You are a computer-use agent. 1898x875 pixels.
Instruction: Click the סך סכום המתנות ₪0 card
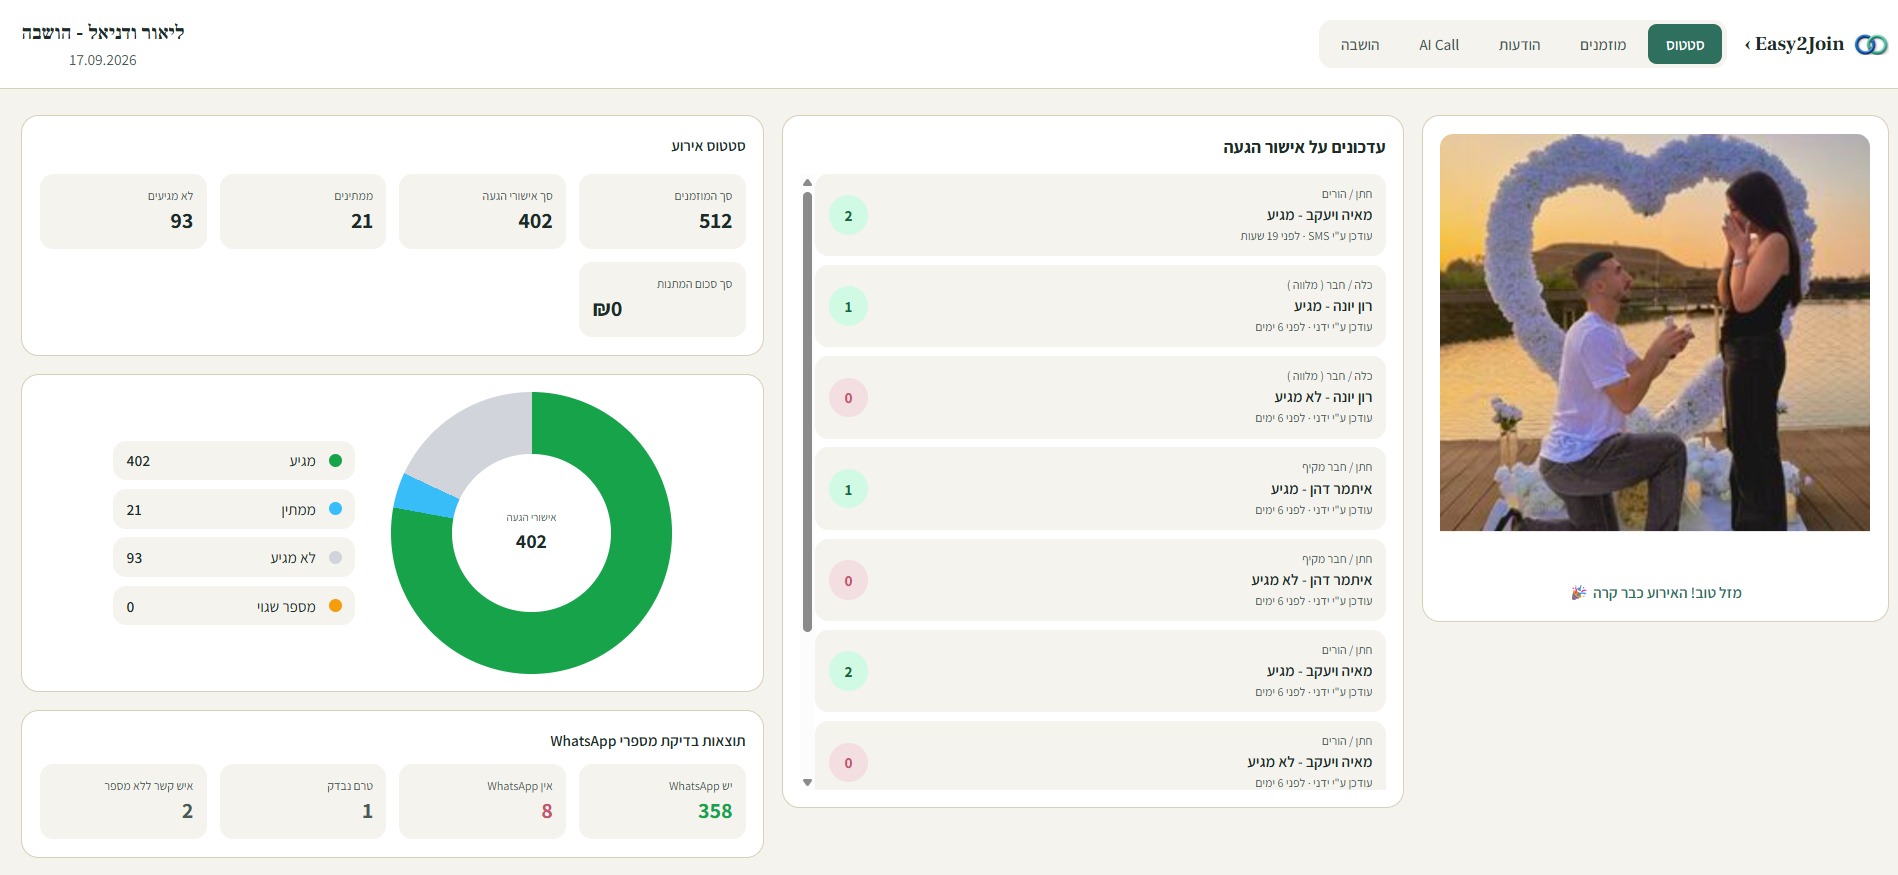pyautogui.click(x=662, y=299)
